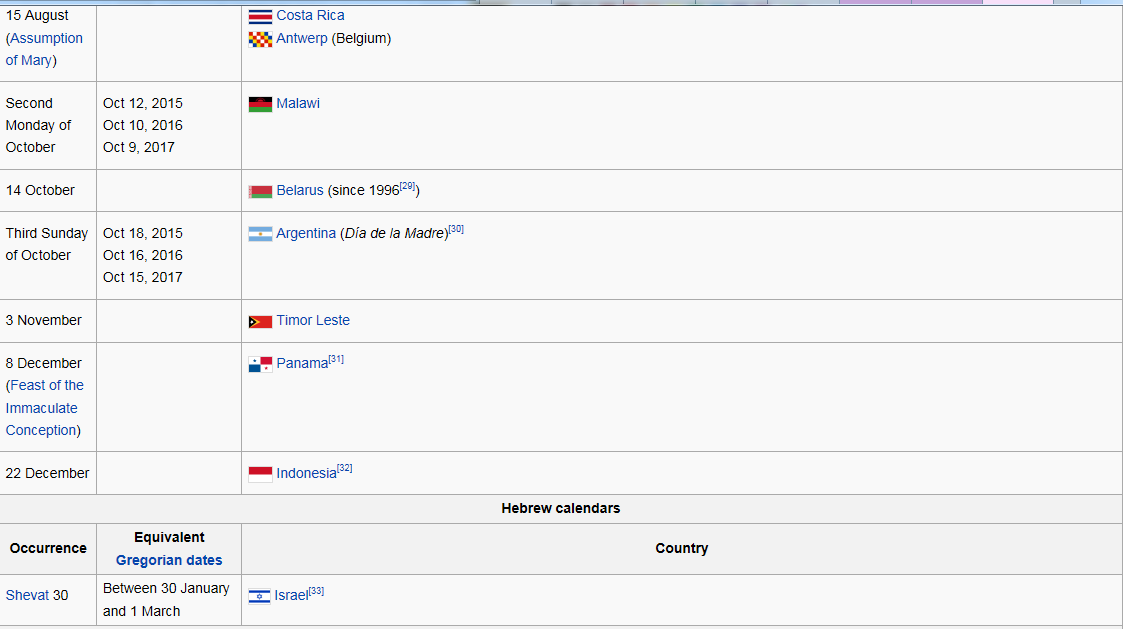Click the Belarus flag icon
This screenshot has width=1123, height=629.
point(260,191)
